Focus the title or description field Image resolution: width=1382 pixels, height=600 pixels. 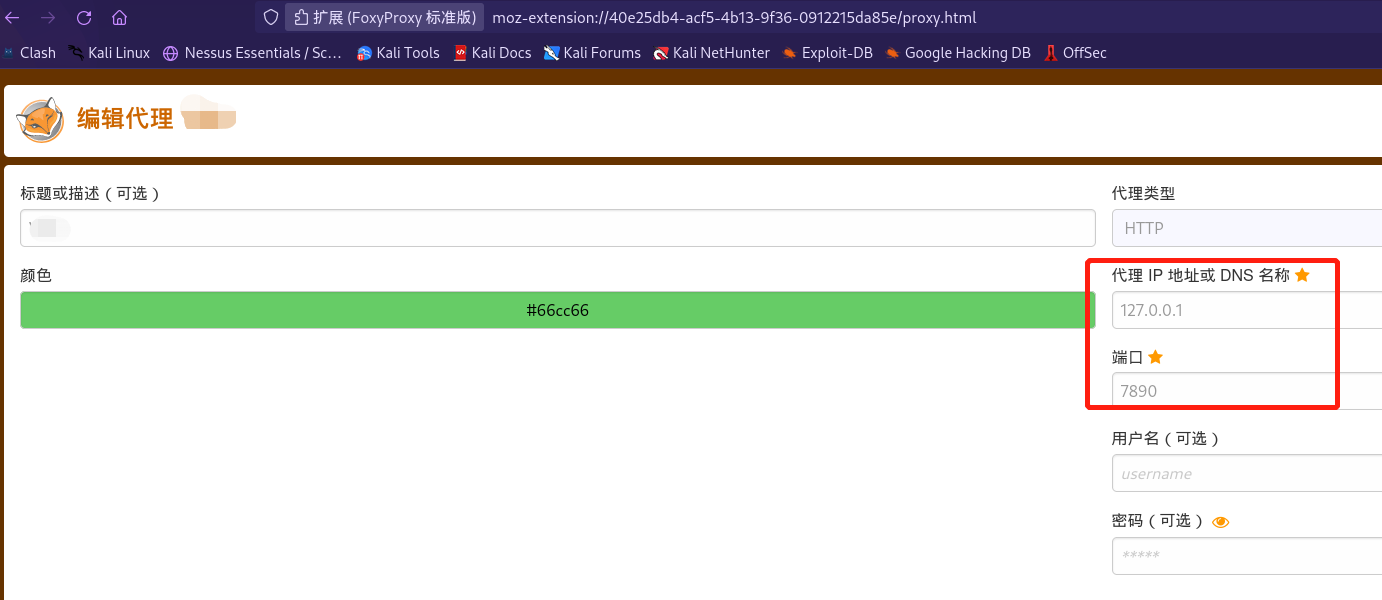click(x=557, y=228)
